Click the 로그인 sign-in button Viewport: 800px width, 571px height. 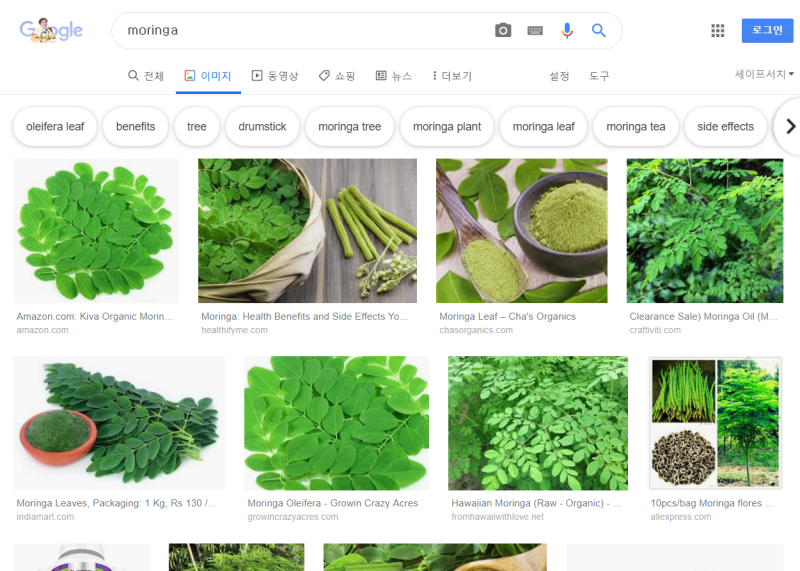(767, 30)
